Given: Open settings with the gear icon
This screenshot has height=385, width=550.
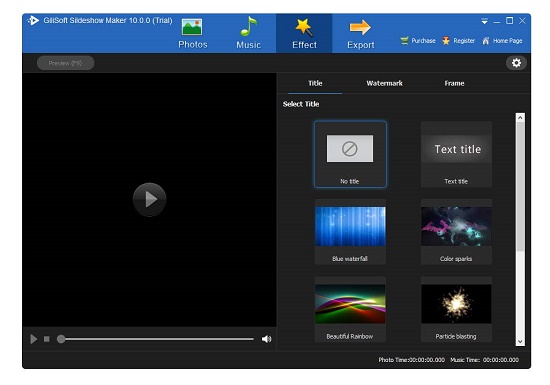Looking at the screenshot, I should click(x=516, y=63).
